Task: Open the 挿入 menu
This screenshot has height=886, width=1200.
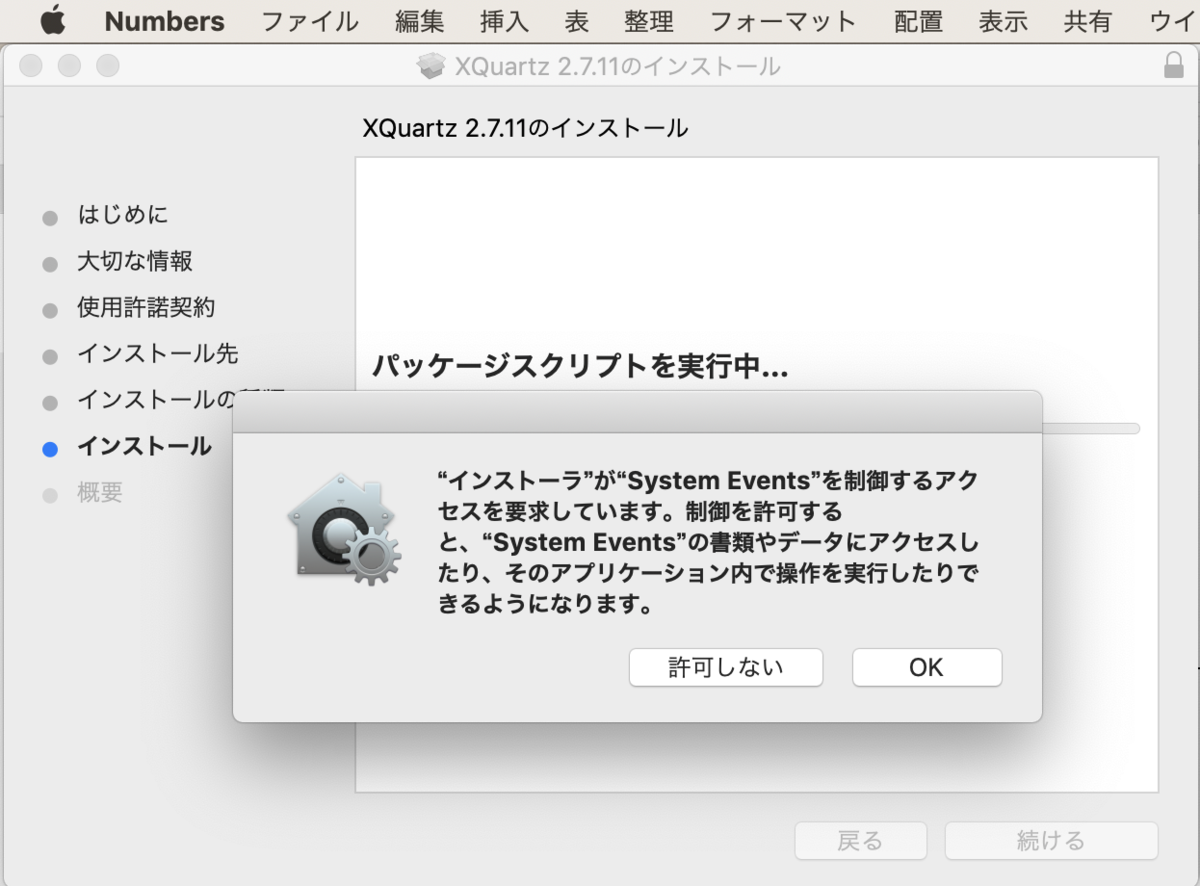Action: (x=504, y=21)
